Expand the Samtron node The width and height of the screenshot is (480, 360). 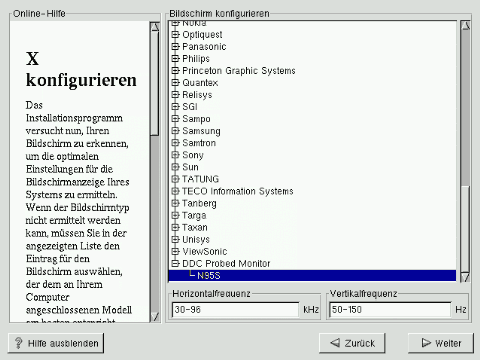point(175,143)
